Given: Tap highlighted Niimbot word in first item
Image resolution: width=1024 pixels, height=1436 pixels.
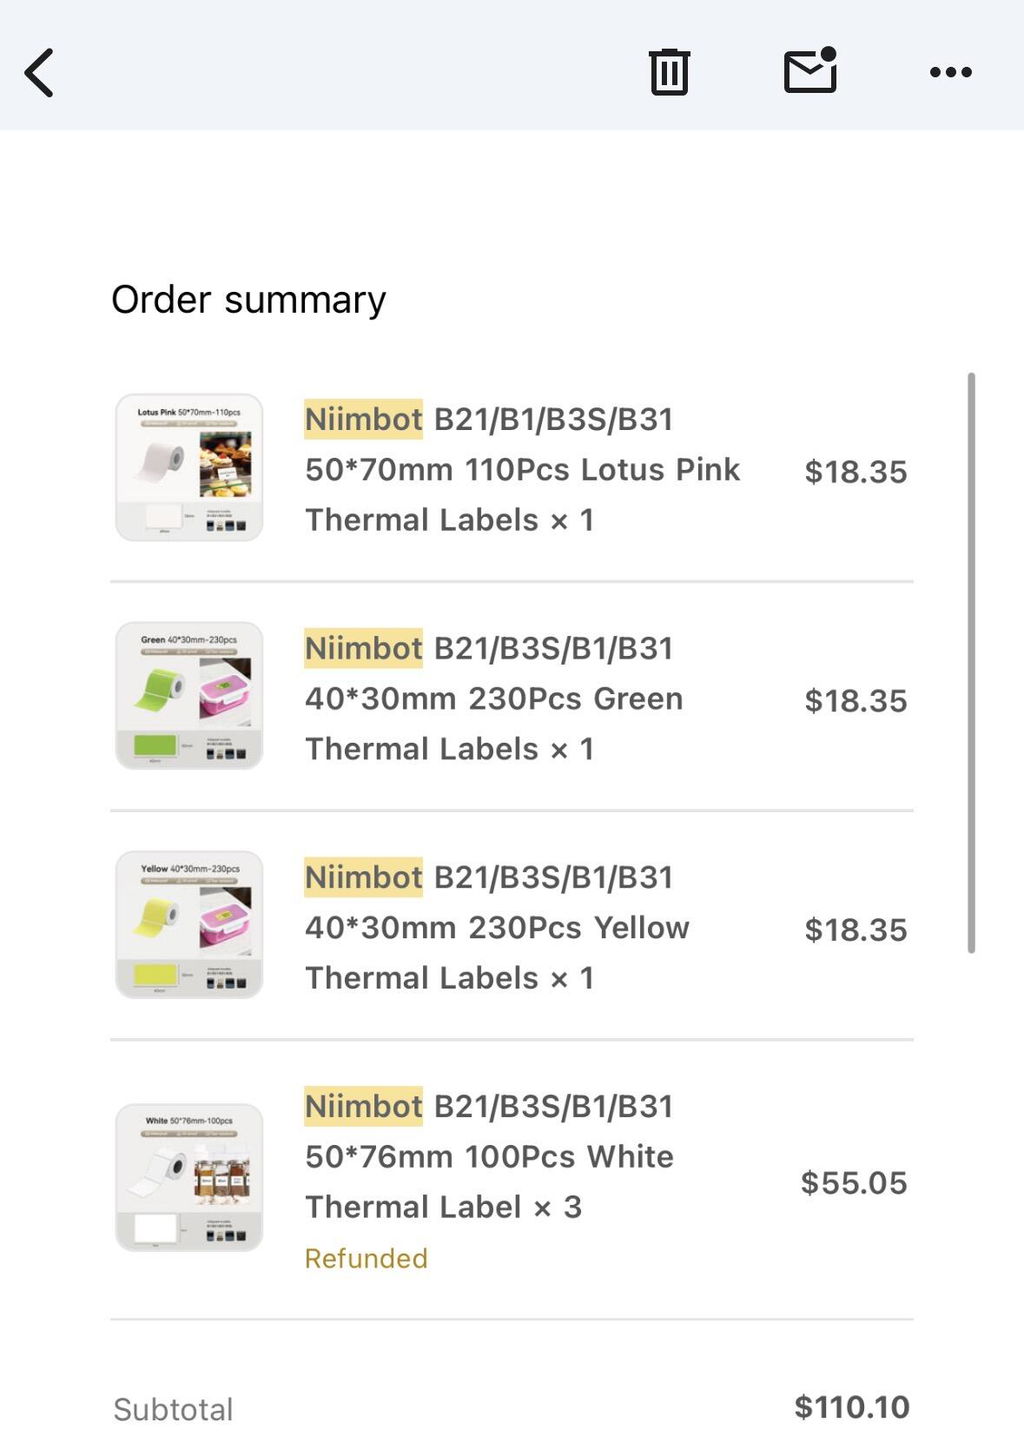Looking at the screenshot, I should click(364, 419).
